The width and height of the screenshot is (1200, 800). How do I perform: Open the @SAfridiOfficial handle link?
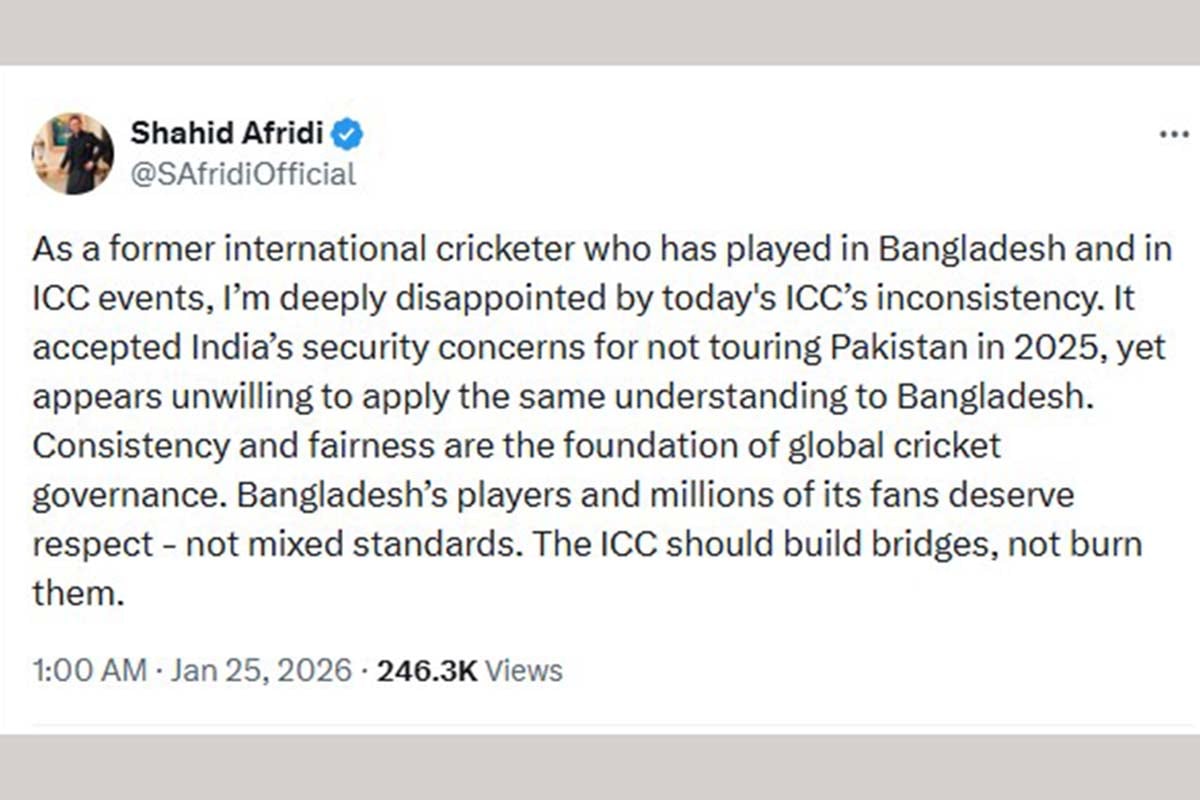pyautogui.click(x=243, y=174)
